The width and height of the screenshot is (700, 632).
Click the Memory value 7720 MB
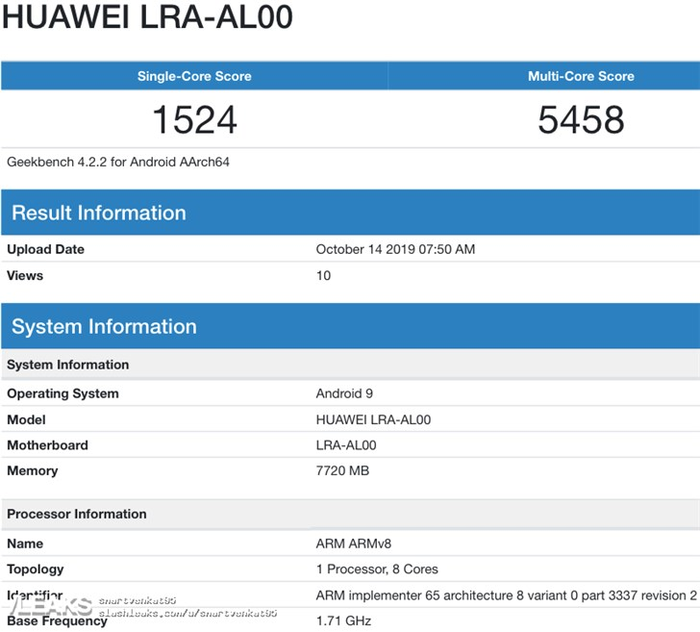click(x=342, y=470)
